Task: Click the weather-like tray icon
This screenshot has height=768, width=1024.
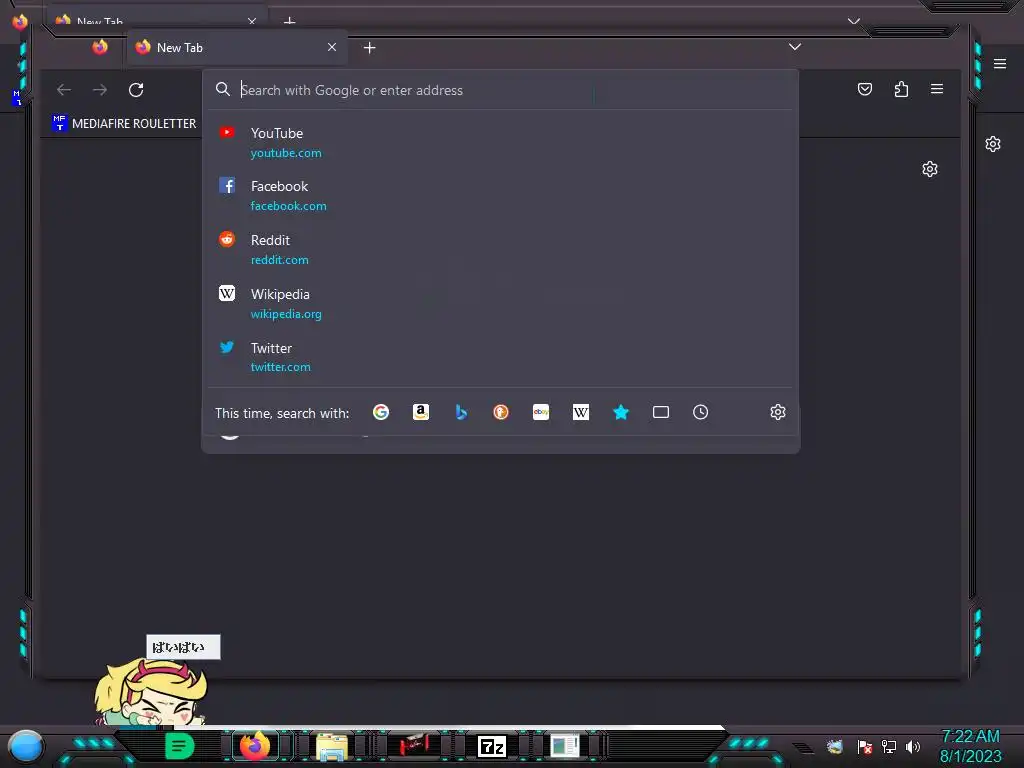Action: coord(835,746)
